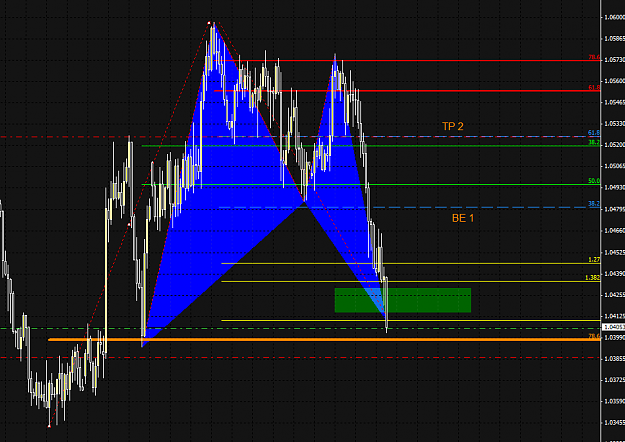625x442 pixels.
Task: Click the yellow 1.27 extension label
Action: click(594, 260)
